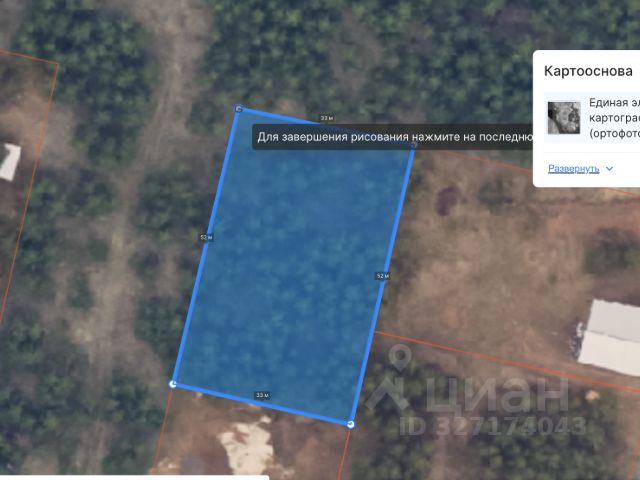Click inside the blue filled polygon area
Screen dimensions: 640x480
tap(294, 265)
